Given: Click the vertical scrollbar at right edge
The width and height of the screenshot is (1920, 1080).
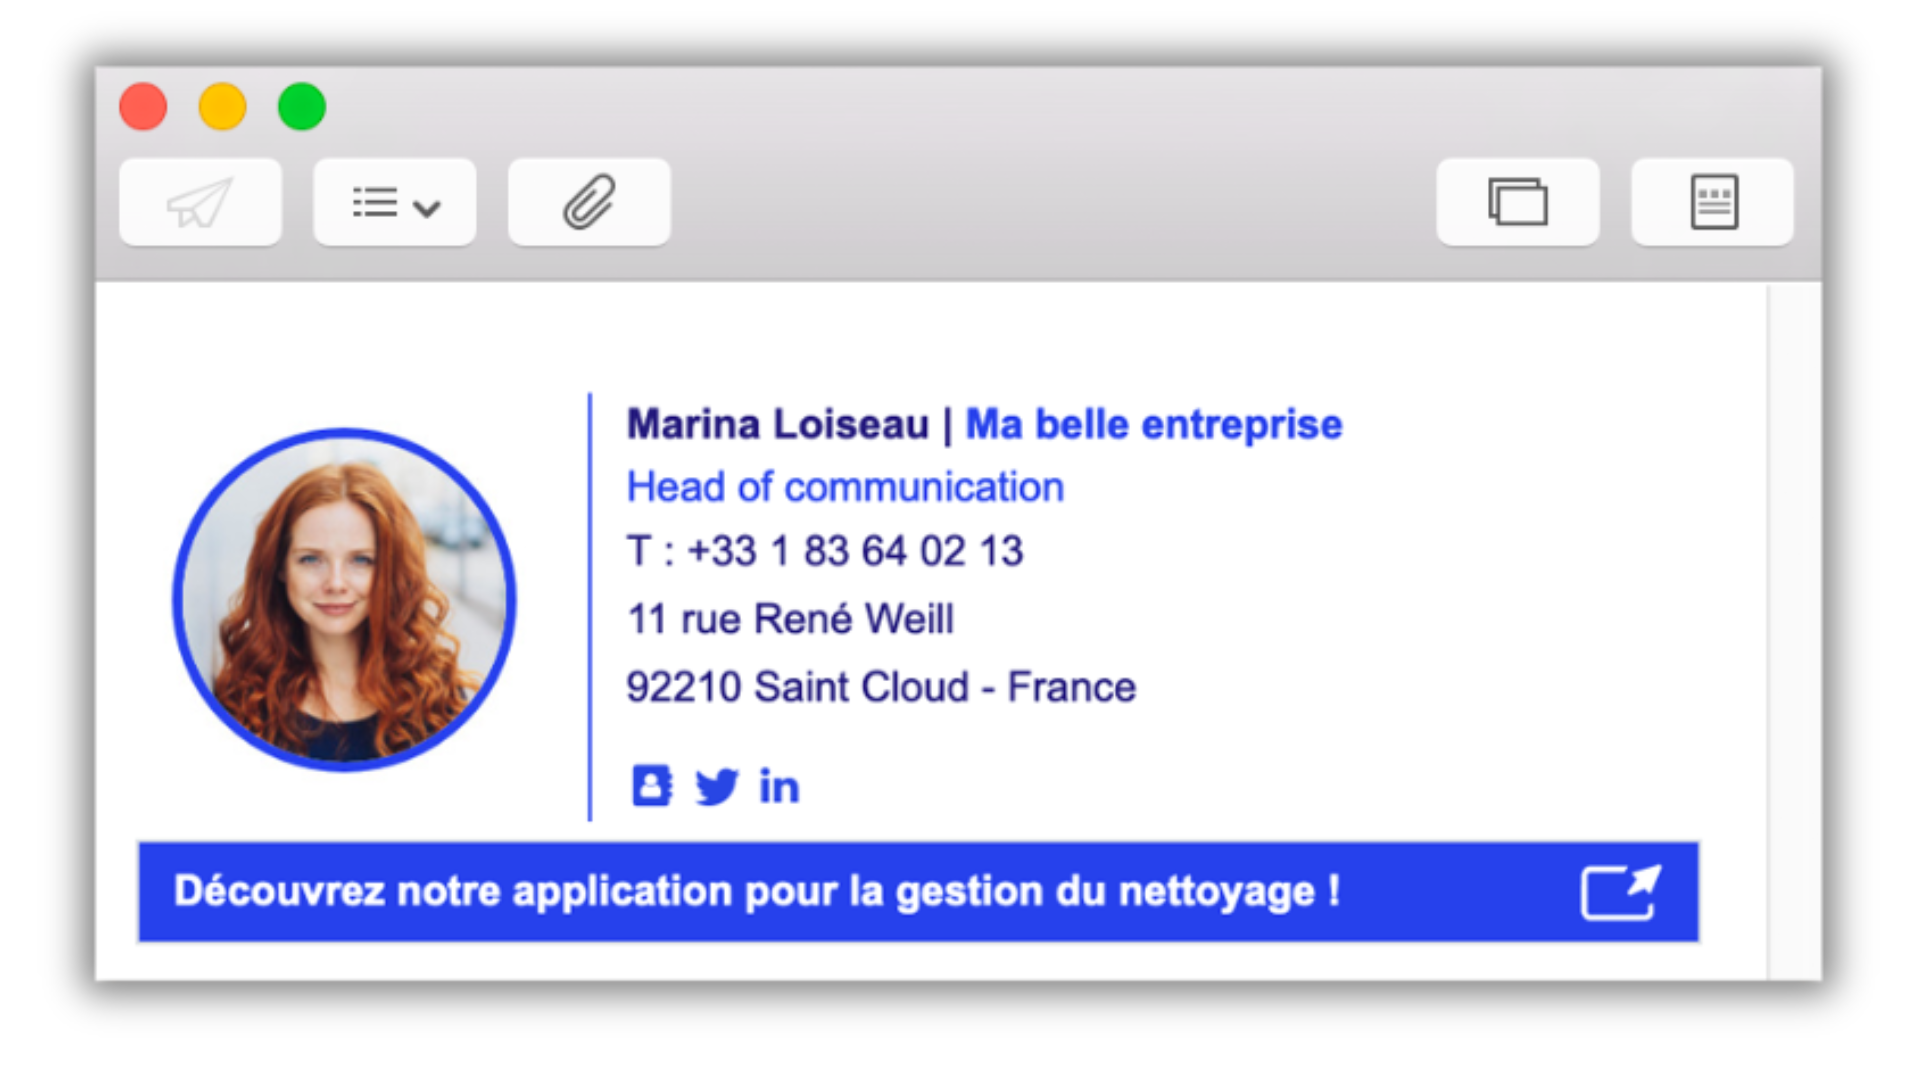Looking at the screenshot, I should pyautogui.click(x=1794, y=630).
